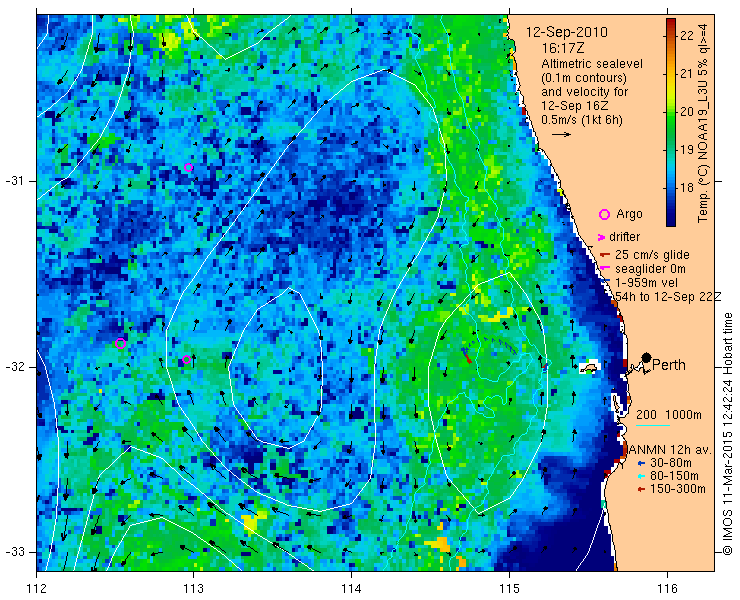This screenshot has height=600, width=740.
Task: Click the '12-Sep 16Z' velocity time text
Action: [x=574, y=106]
